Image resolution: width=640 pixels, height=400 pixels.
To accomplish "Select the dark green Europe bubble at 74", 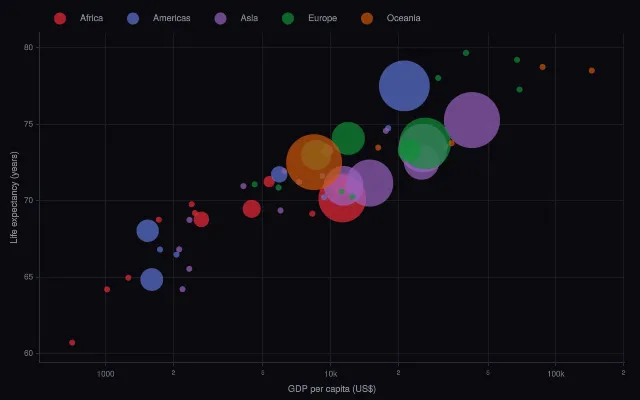I will (x=348, y=138).
